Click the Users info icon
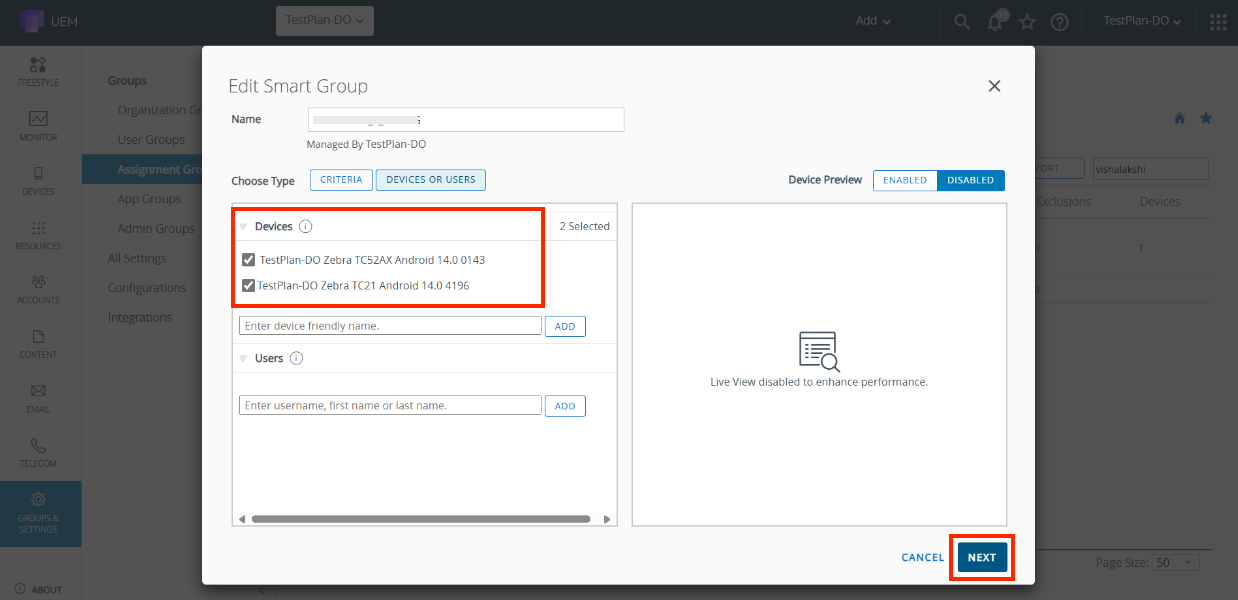Image resolution: width=1238 pixels, height=600 pixels. pos(296,358)
